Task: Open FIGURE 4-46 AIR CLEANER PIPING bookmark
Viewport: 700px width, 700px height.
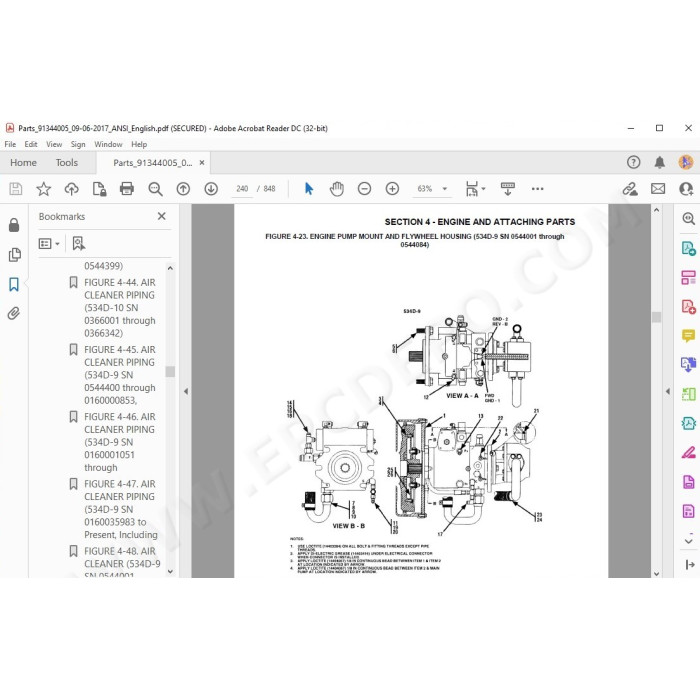Action: pyautogui.click(x=120, y=442)
